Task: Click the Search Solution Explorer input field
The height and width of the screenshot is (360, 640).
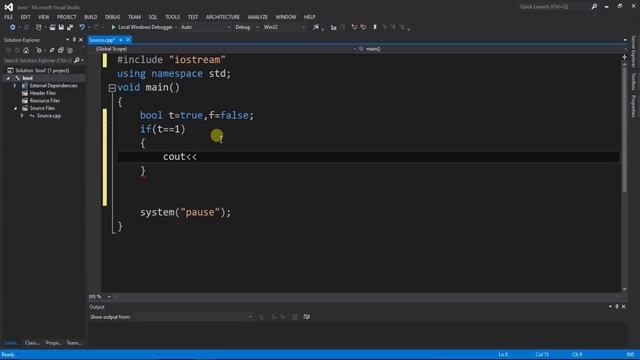Action: [38, 60]
